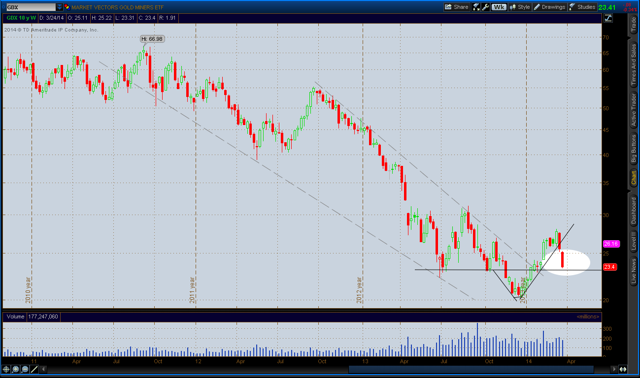The width and height of the screenshot is (640, 378).
Task: Open the Drawings menu
Action: [549, 7]
